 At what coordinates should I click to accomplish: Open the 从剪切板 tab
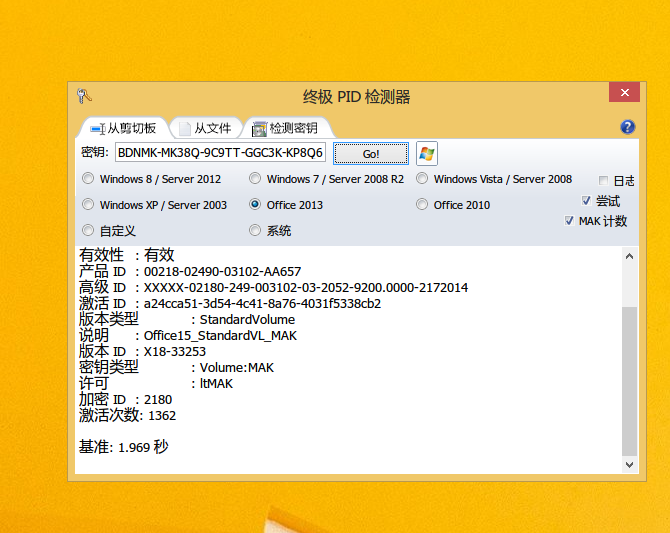coord(123,128)
